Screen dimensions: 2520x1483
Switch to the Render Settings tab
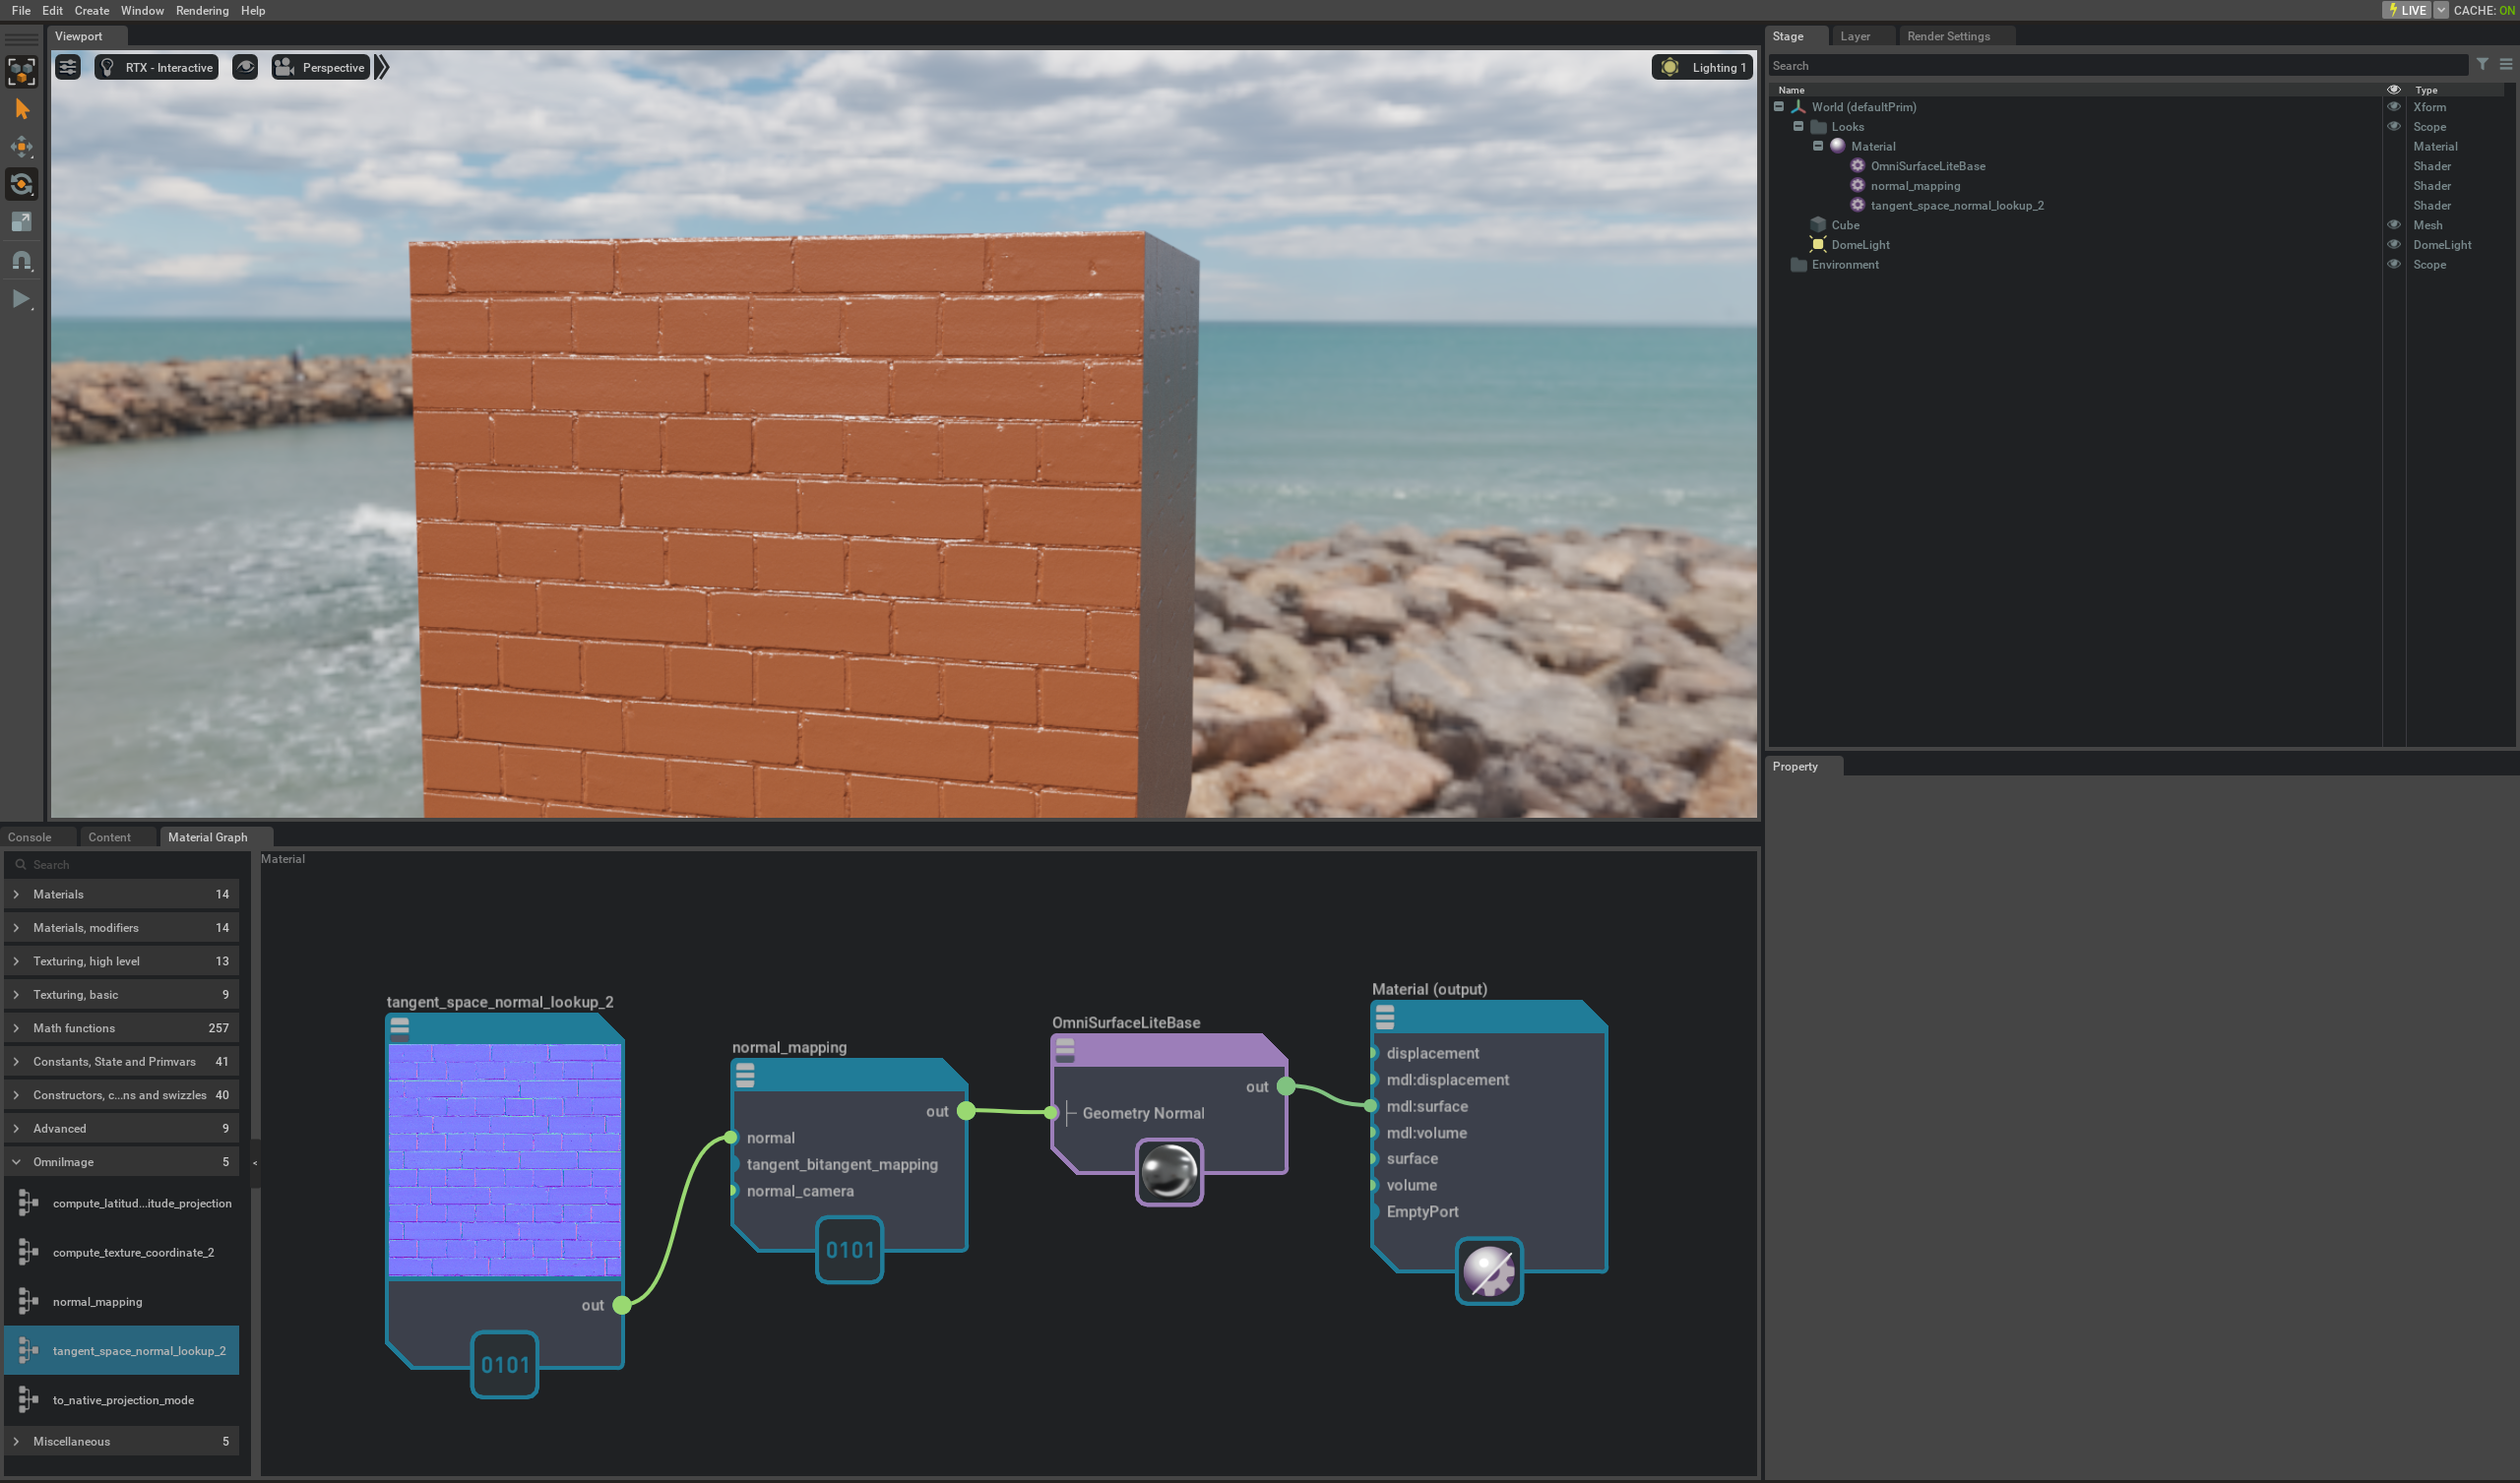(1947, 36)
